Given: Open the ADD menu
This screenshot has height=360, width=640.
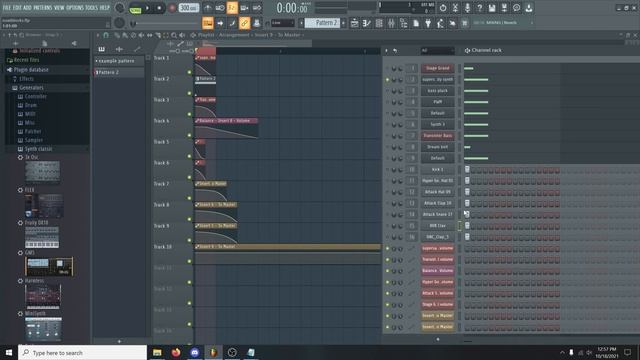Looking at the screenshot, I should pyautogui.click(x=27, y=7).
